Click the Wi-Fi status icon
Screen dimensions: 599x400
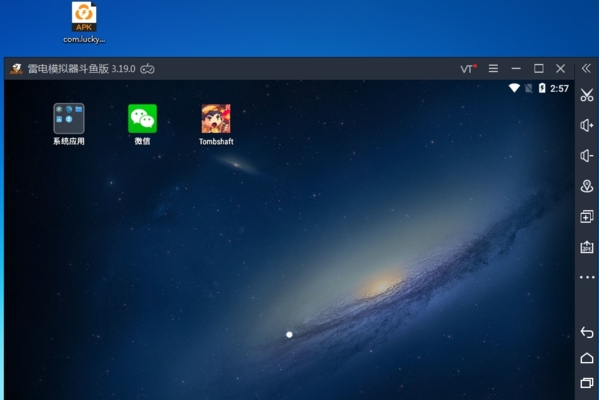tap(514, 88)
